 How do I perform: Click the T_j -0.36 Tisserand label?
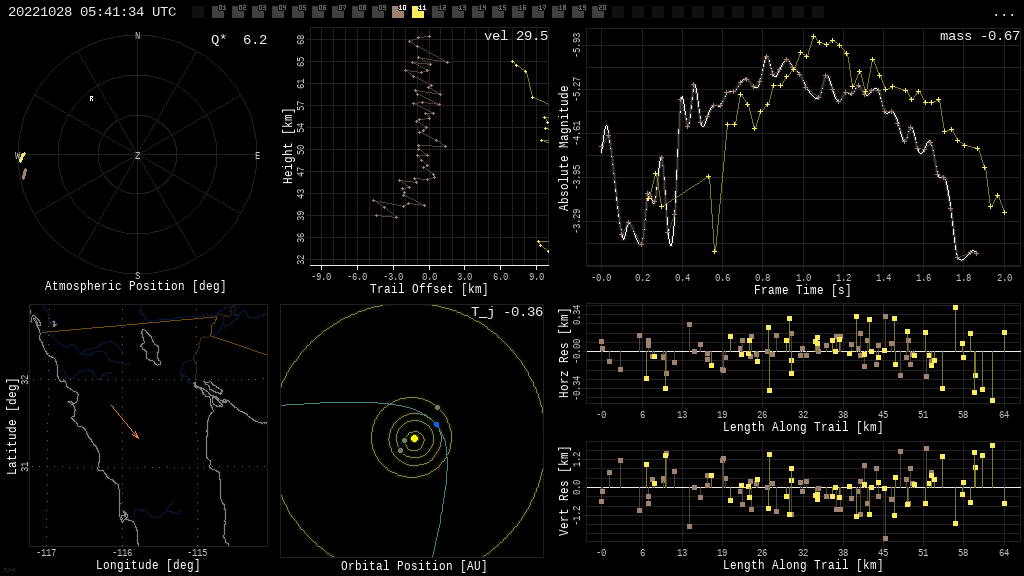(507, 312)
